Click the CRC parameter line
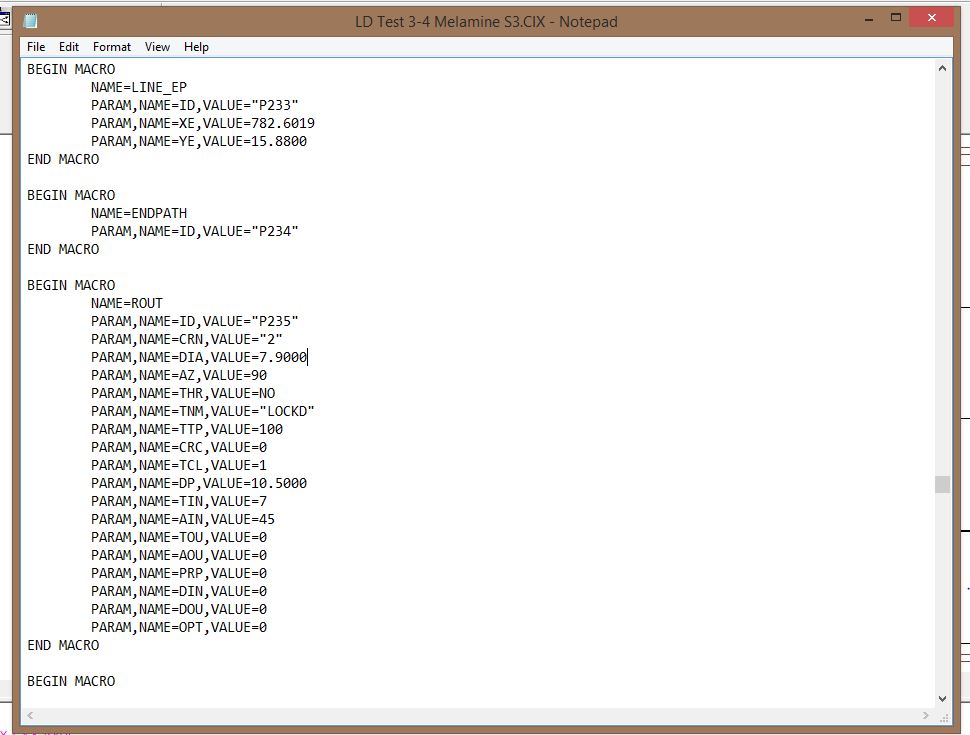 click(179, 447)
